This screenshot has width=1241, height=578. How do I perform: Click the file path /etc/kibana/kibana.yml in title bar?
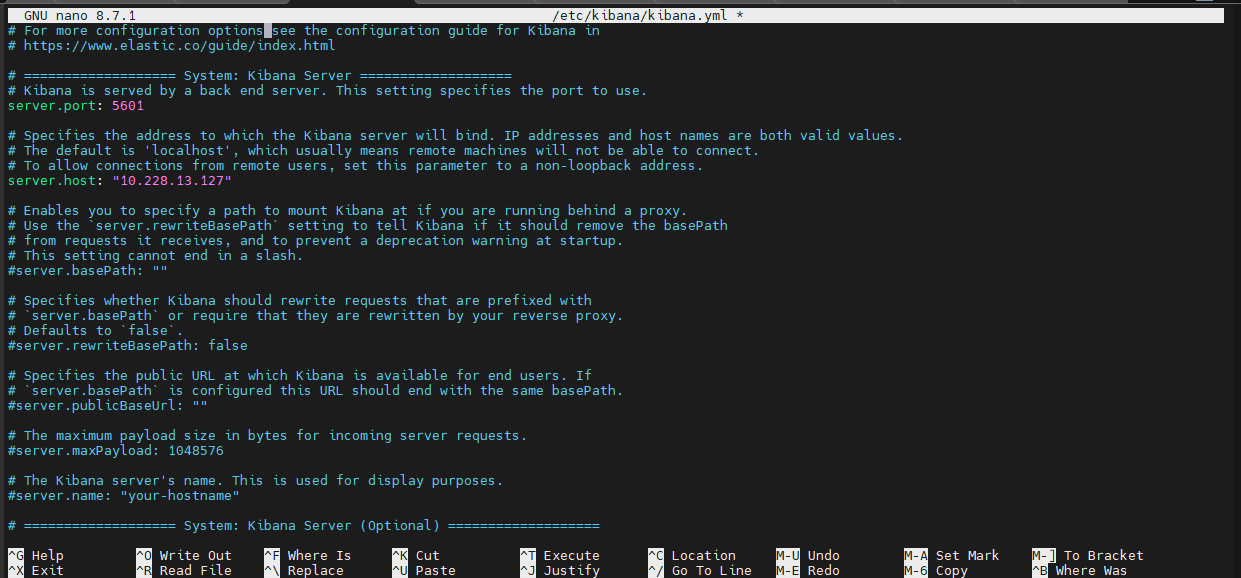point(640,16)
